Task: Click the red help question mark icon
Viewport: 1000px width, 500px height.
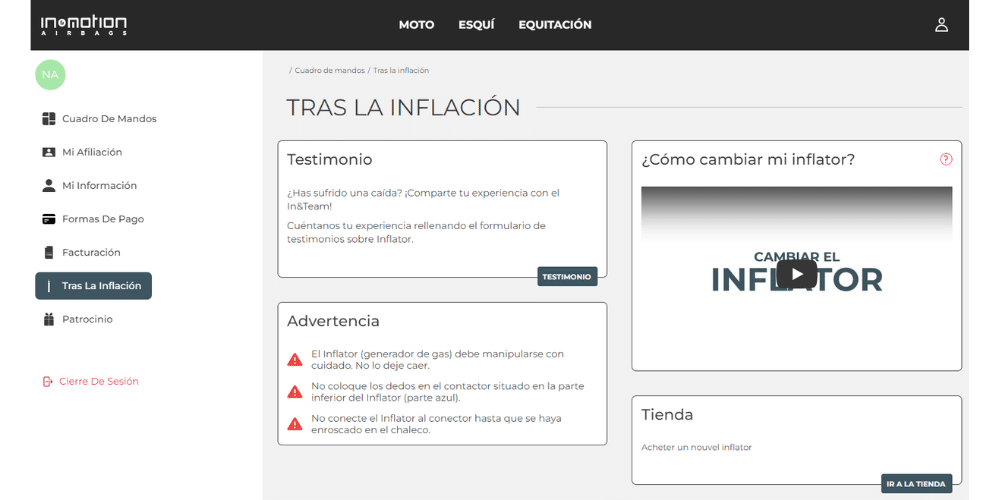Action: 946,159
